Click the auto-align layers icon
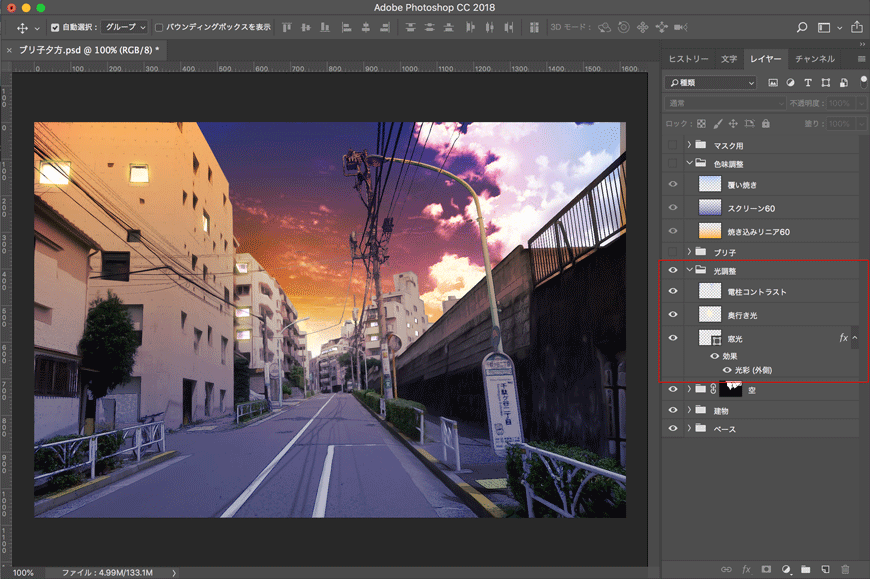This screenshot has height=579, width=870. coord(534,27)
